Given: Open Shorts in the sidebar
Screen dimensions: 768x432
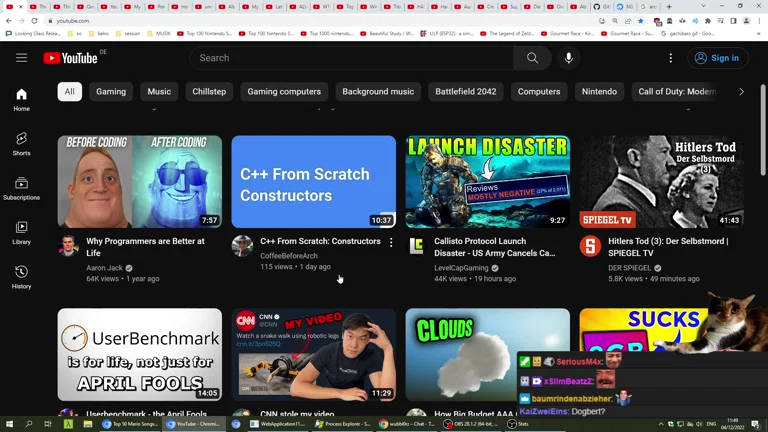Looking at the screenshot, I should [x=21, y=144].
